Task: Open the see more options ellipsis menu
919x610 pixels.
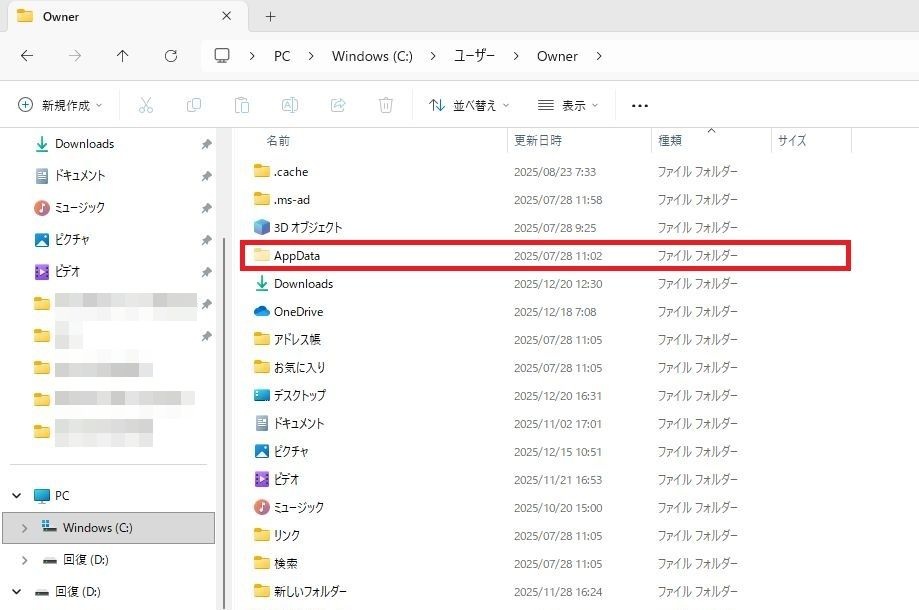Action: click(x=640, y=105)
